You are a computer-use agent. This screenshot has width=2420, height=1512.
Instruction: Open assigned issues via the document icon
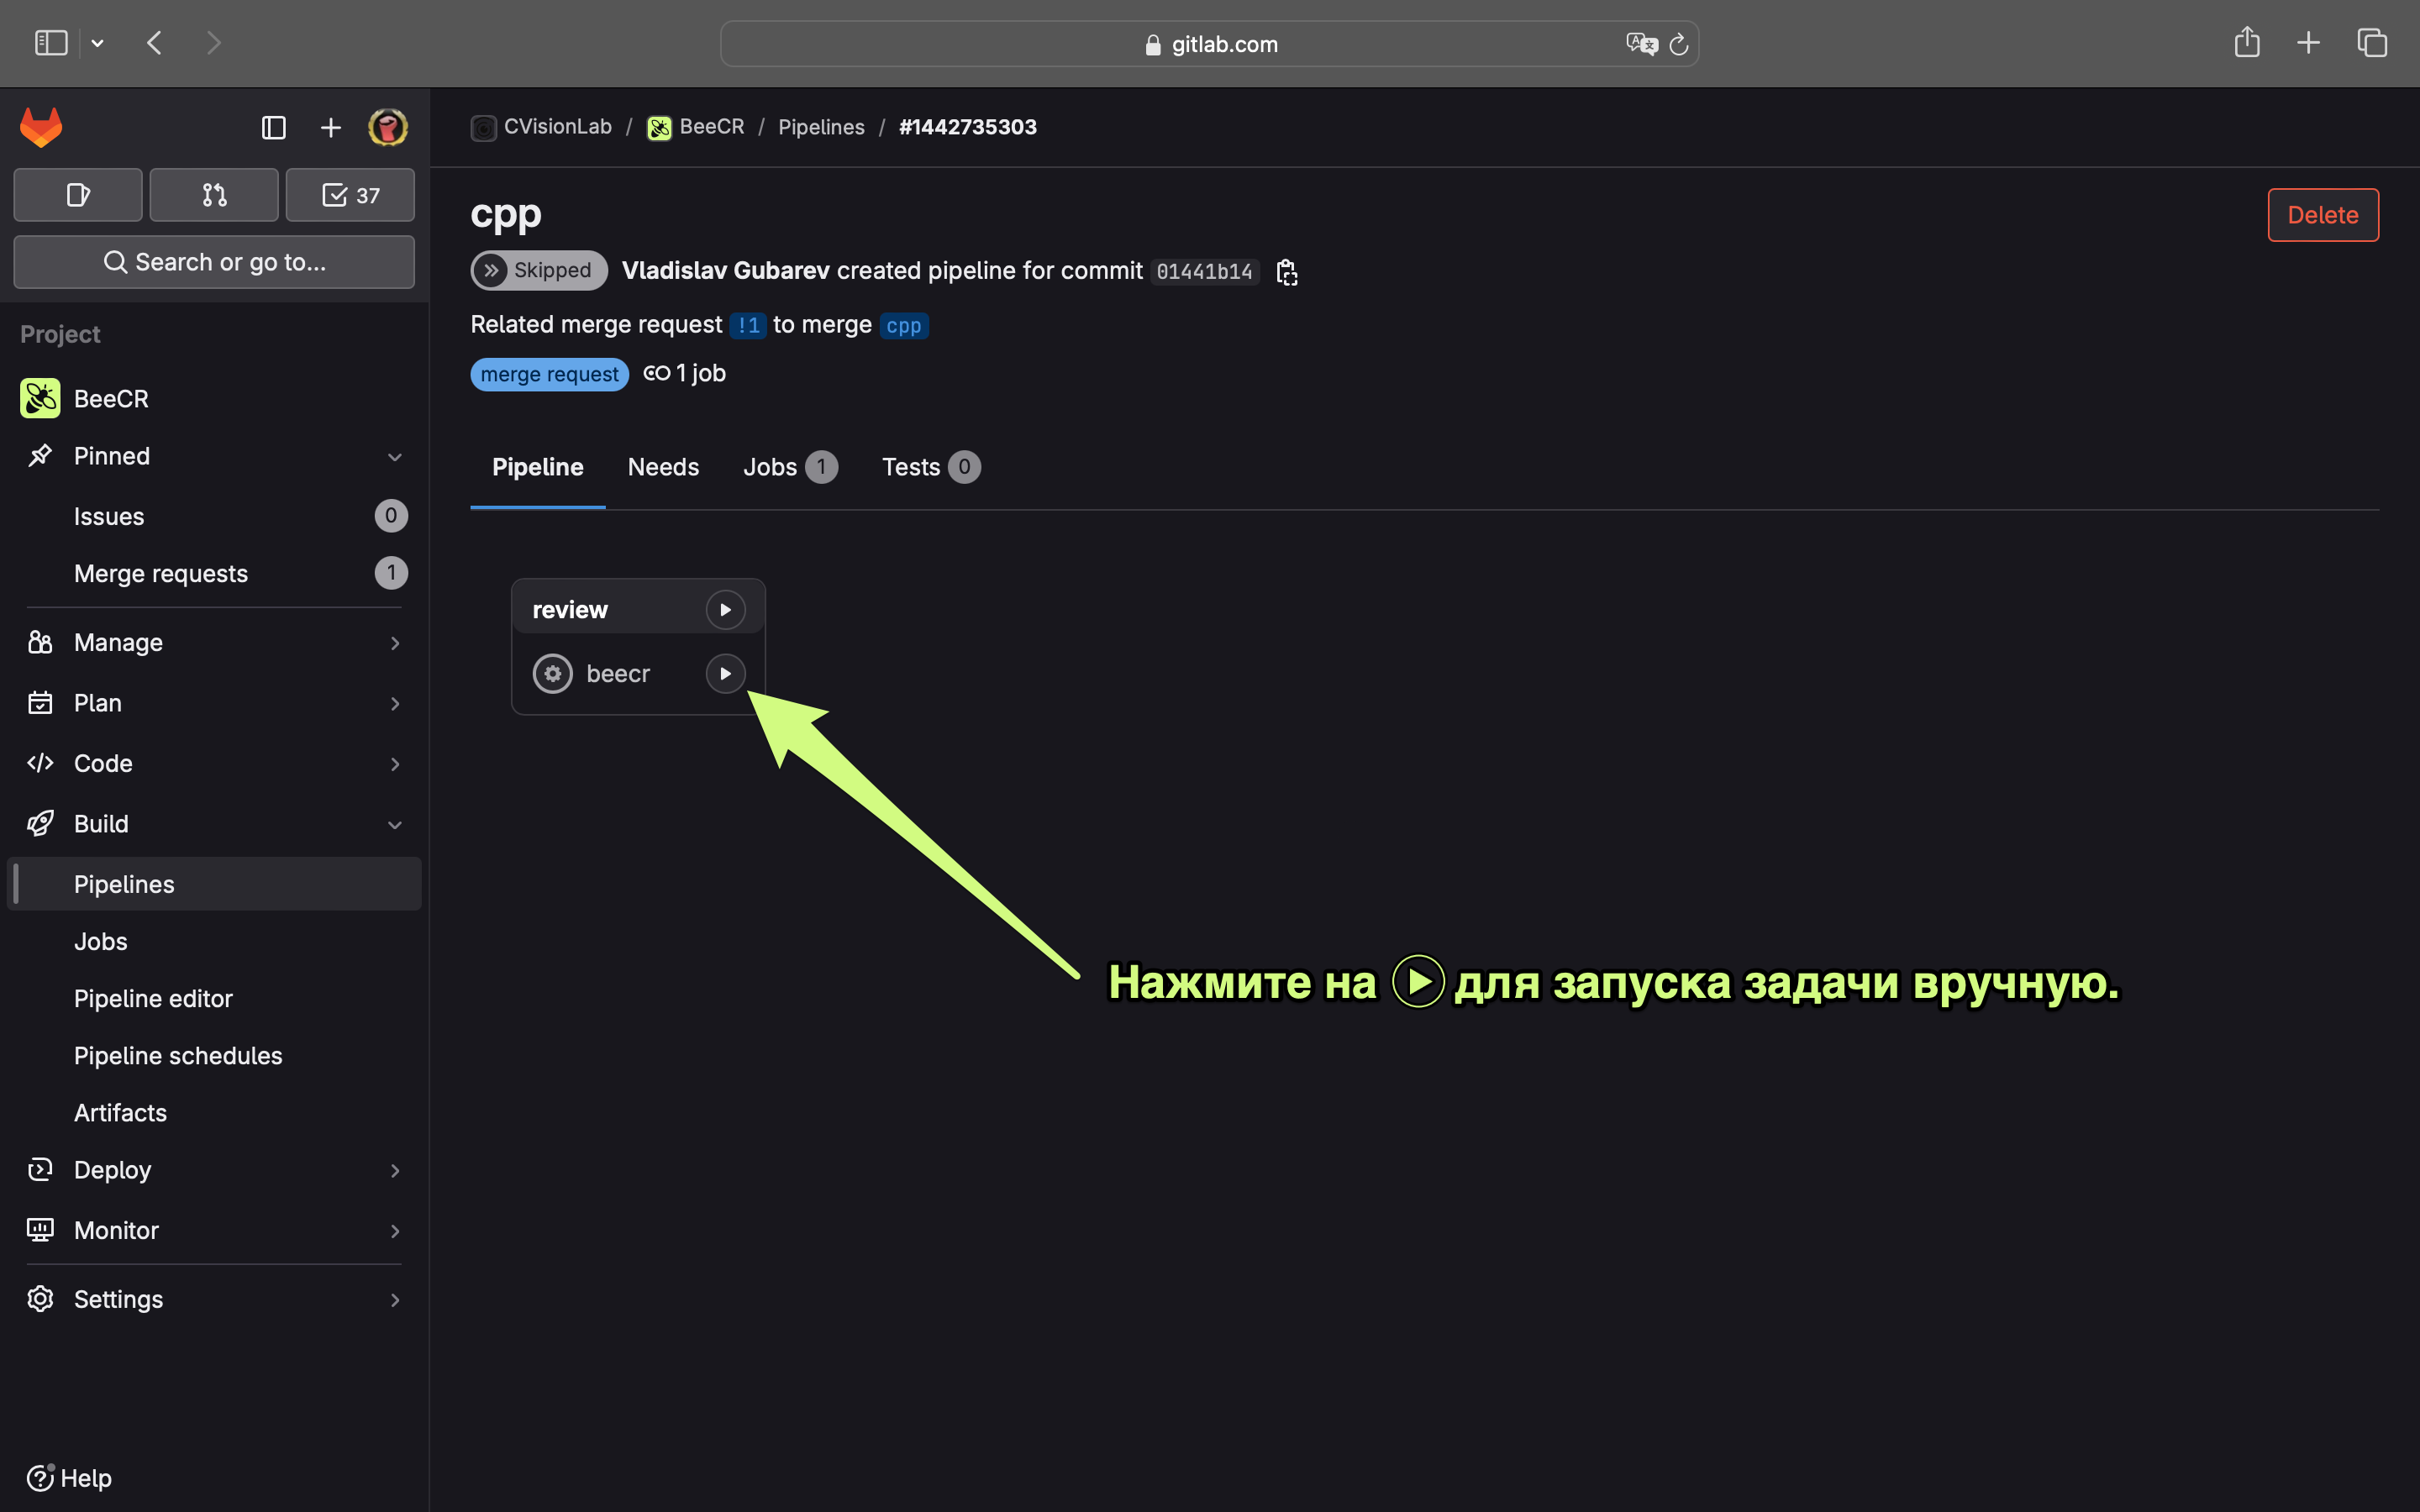click(x=78, y=194)
